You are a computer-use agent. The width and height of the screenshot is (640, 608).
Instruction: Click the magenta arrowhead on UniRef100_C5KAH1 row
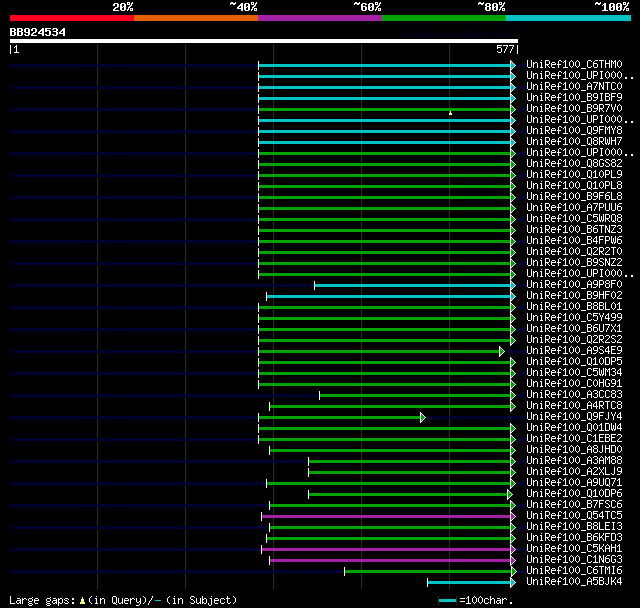[513, 550]
